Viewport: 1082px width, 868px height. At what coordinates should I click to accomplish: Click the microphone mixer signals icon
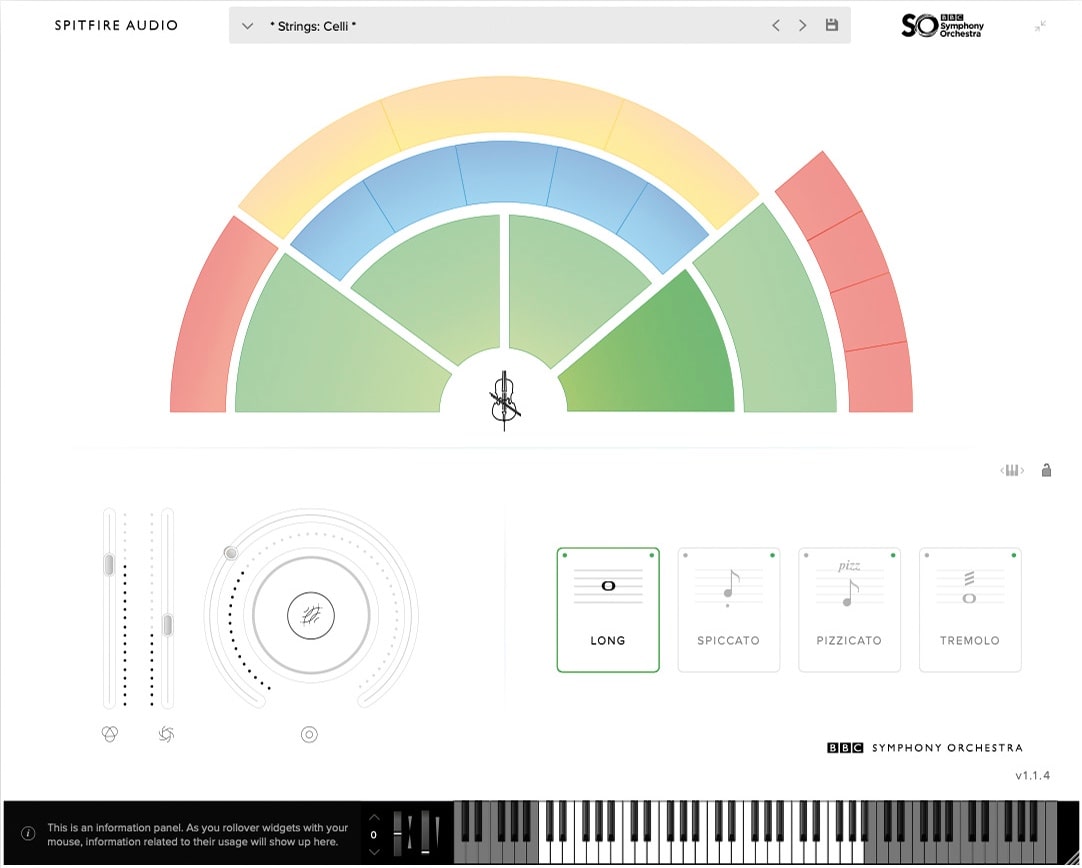click(1012, 470)
